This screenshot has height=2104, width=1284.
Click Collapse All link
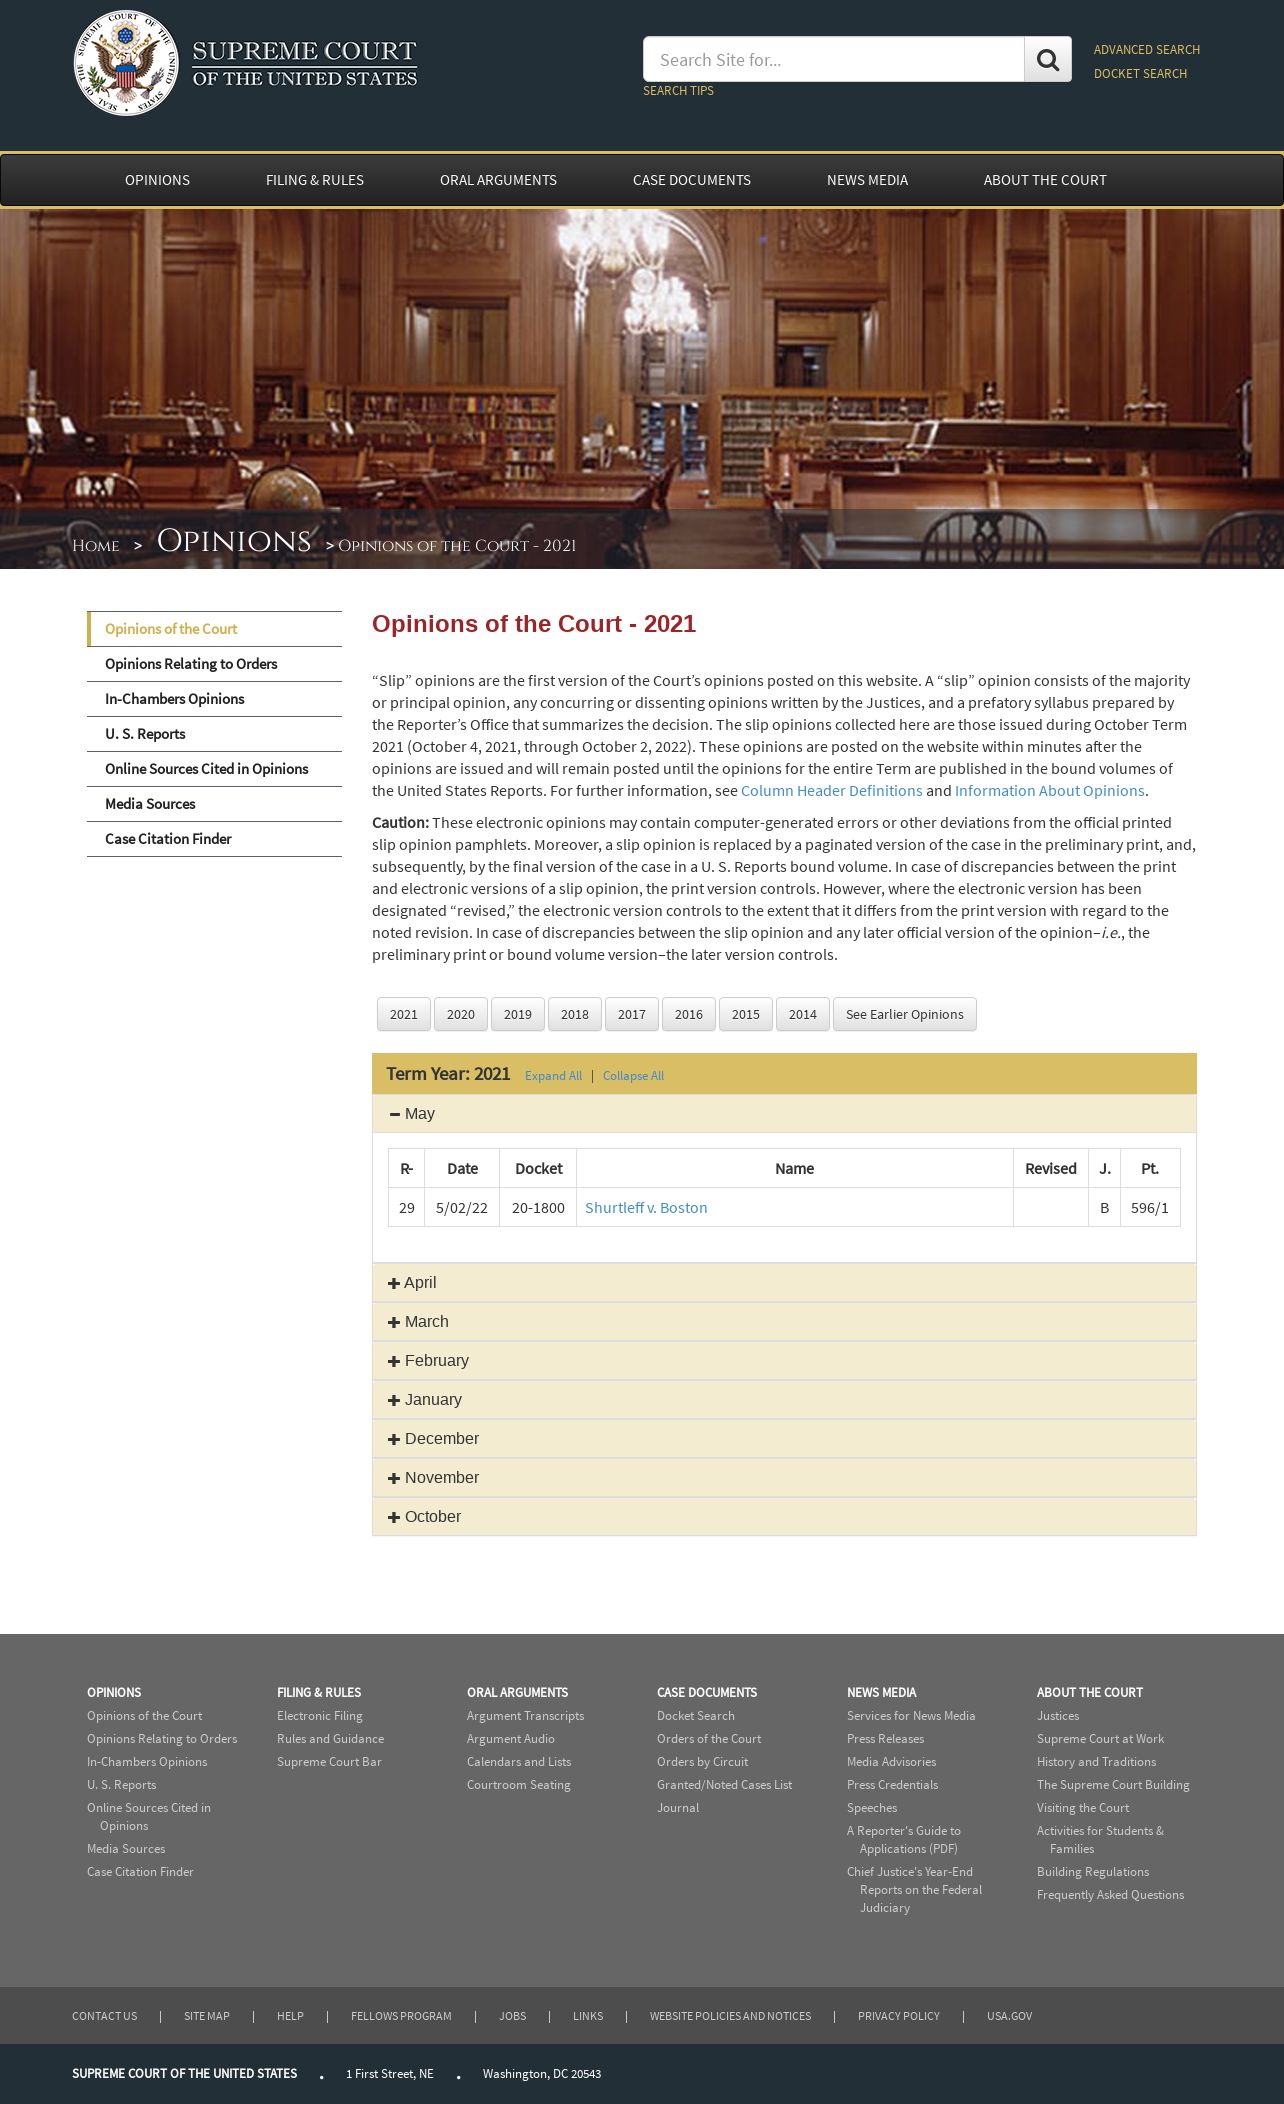pyautogui.click(x=633, y=1076)
